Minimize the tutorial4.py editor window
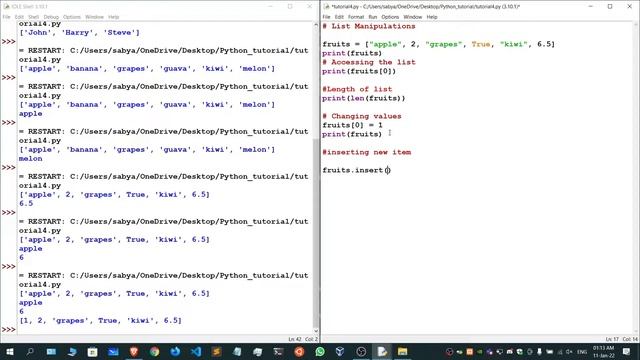Viewport: 640px width, 360px height. (x=591, y=6)
